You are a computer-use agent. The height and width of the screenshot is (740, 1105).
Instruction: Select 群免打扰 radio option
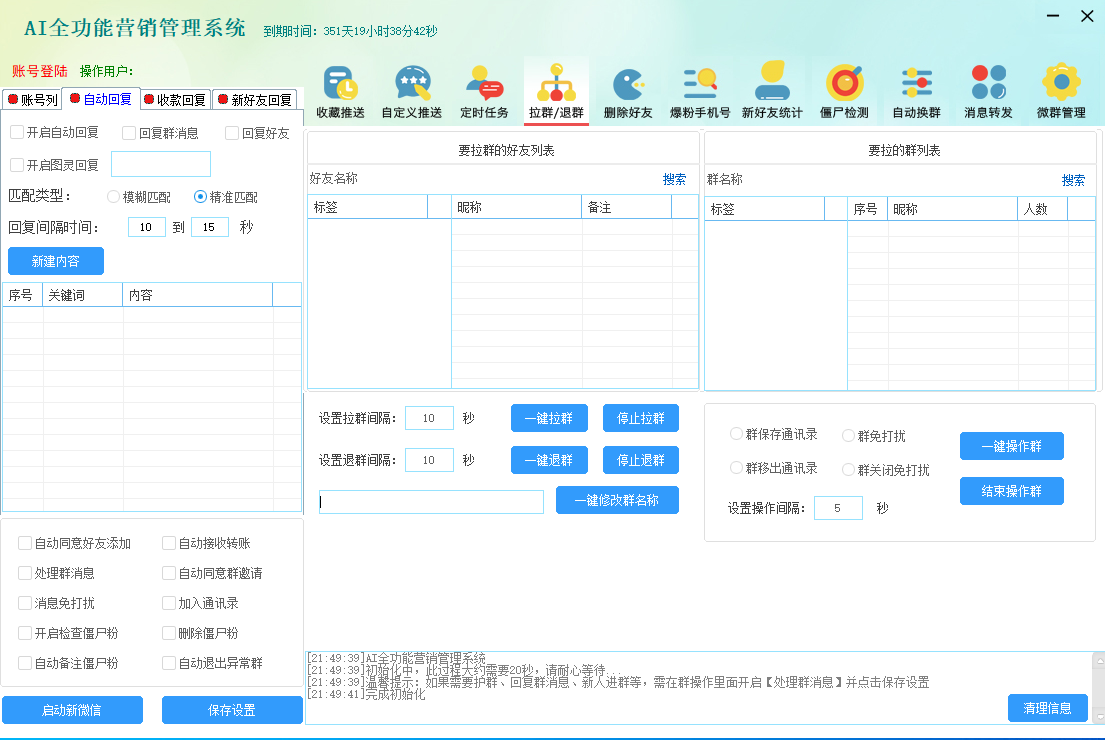coord(848,436)
